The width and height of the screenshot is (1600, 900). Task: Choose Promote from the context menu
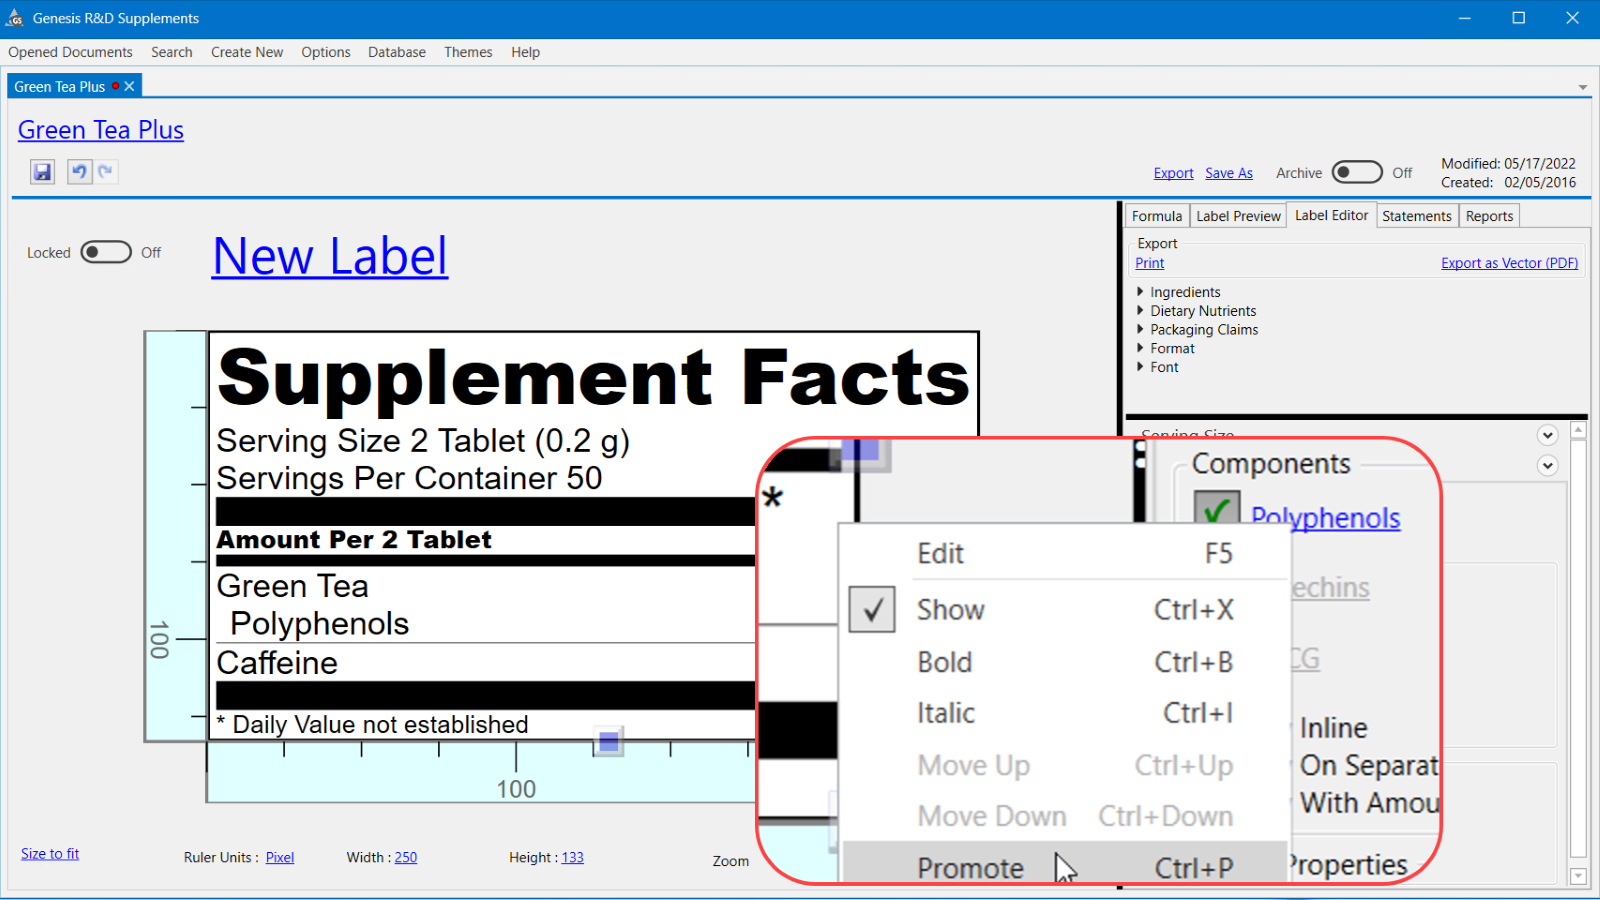[x=1065, y=866]
